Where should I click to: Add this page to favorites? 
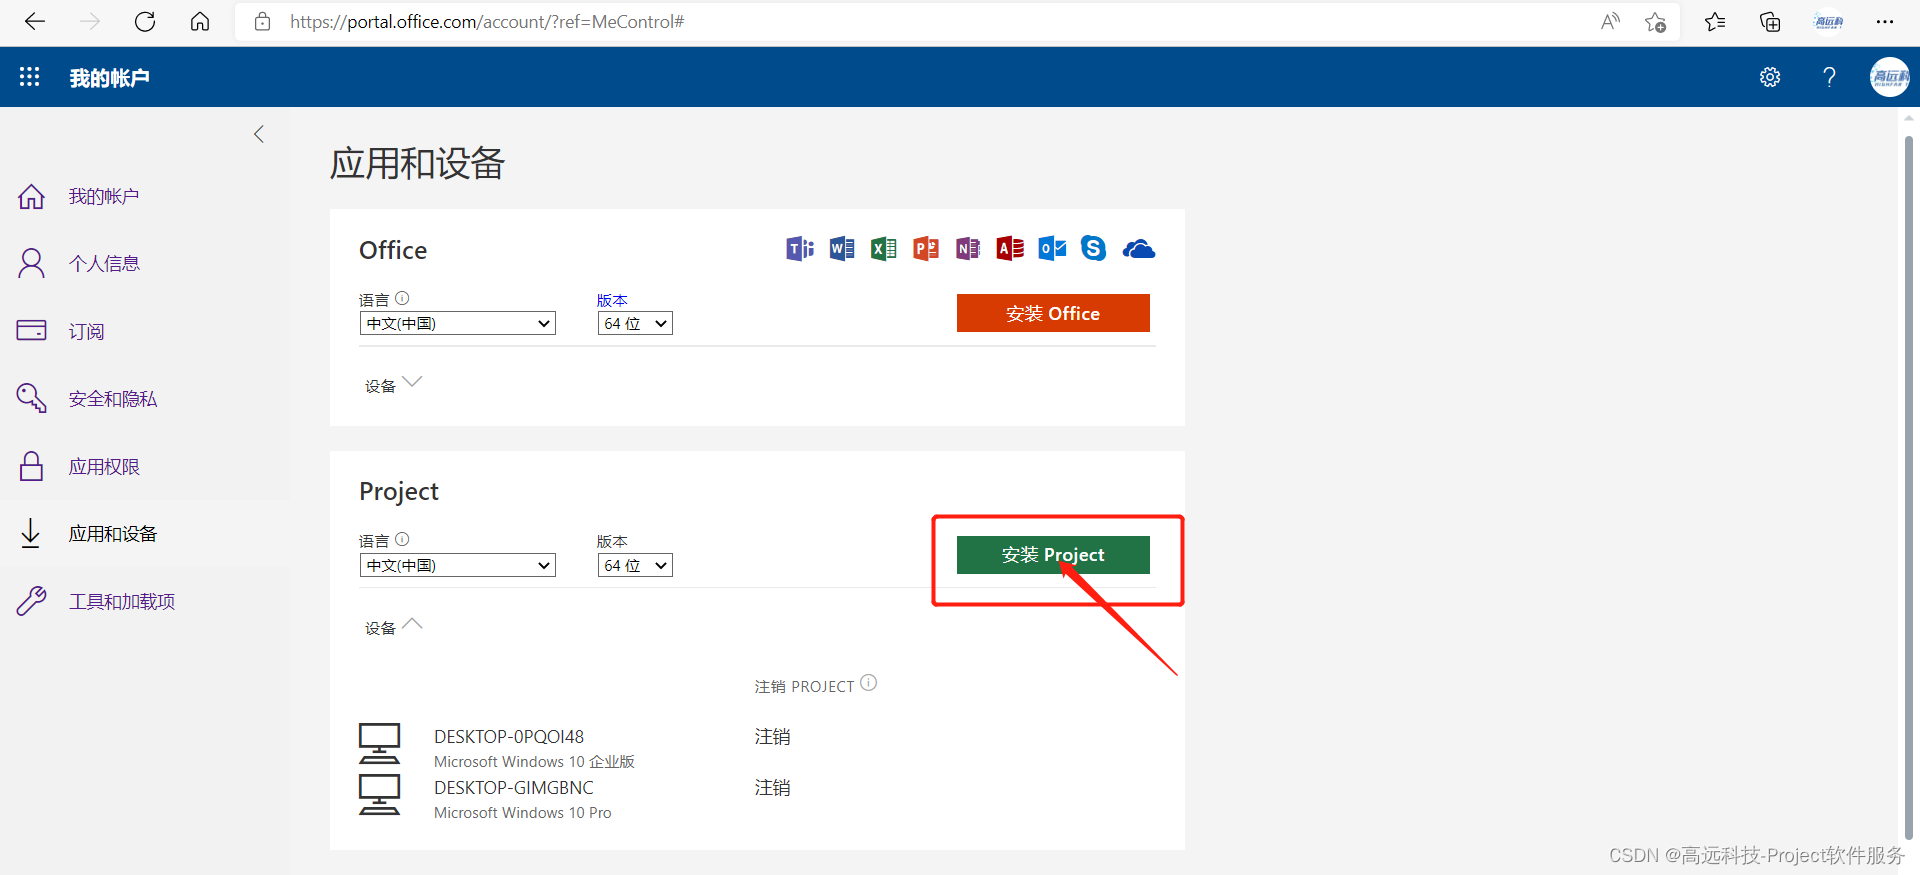tap(1656, 22)
